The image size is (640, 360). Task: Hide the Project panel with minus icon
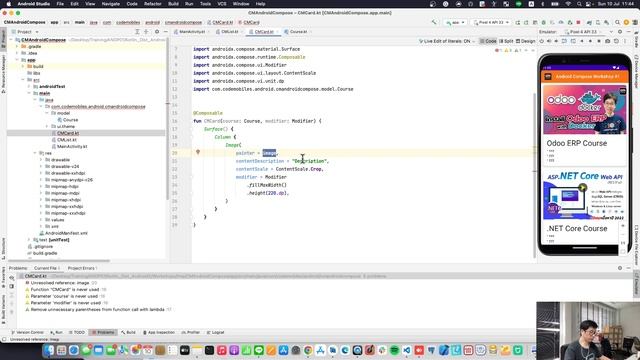(166, 31)
